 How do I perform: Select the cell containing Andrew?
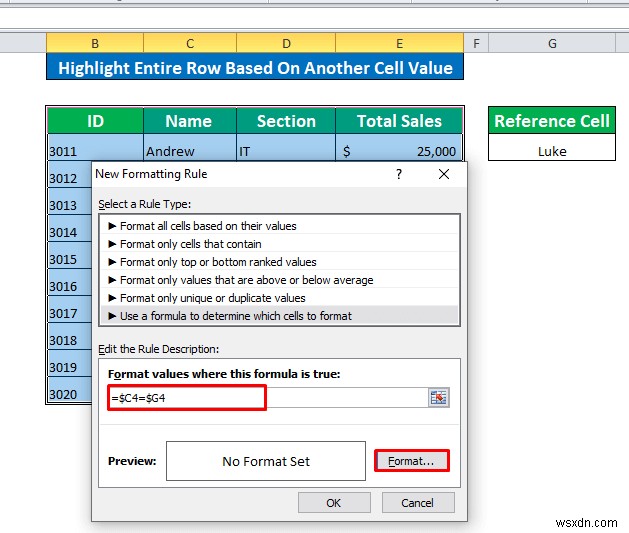coord(190,148)
